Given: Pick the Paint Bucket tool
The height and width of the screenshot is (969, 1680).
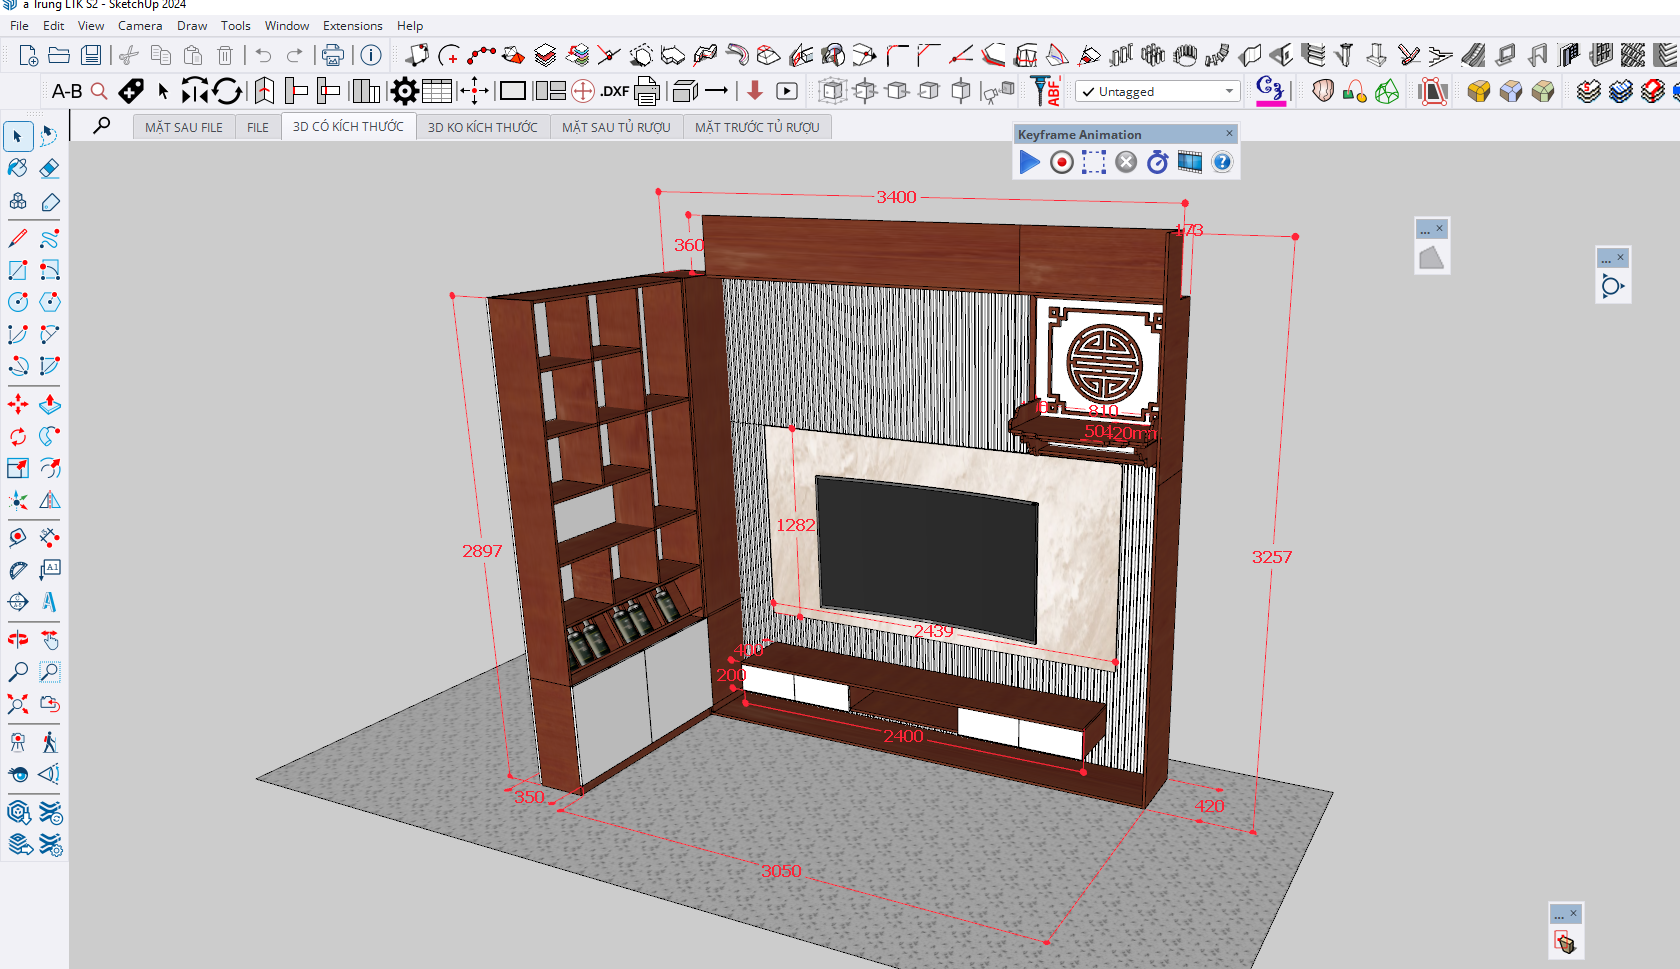Looking at the screenshot, I should 18,168.
